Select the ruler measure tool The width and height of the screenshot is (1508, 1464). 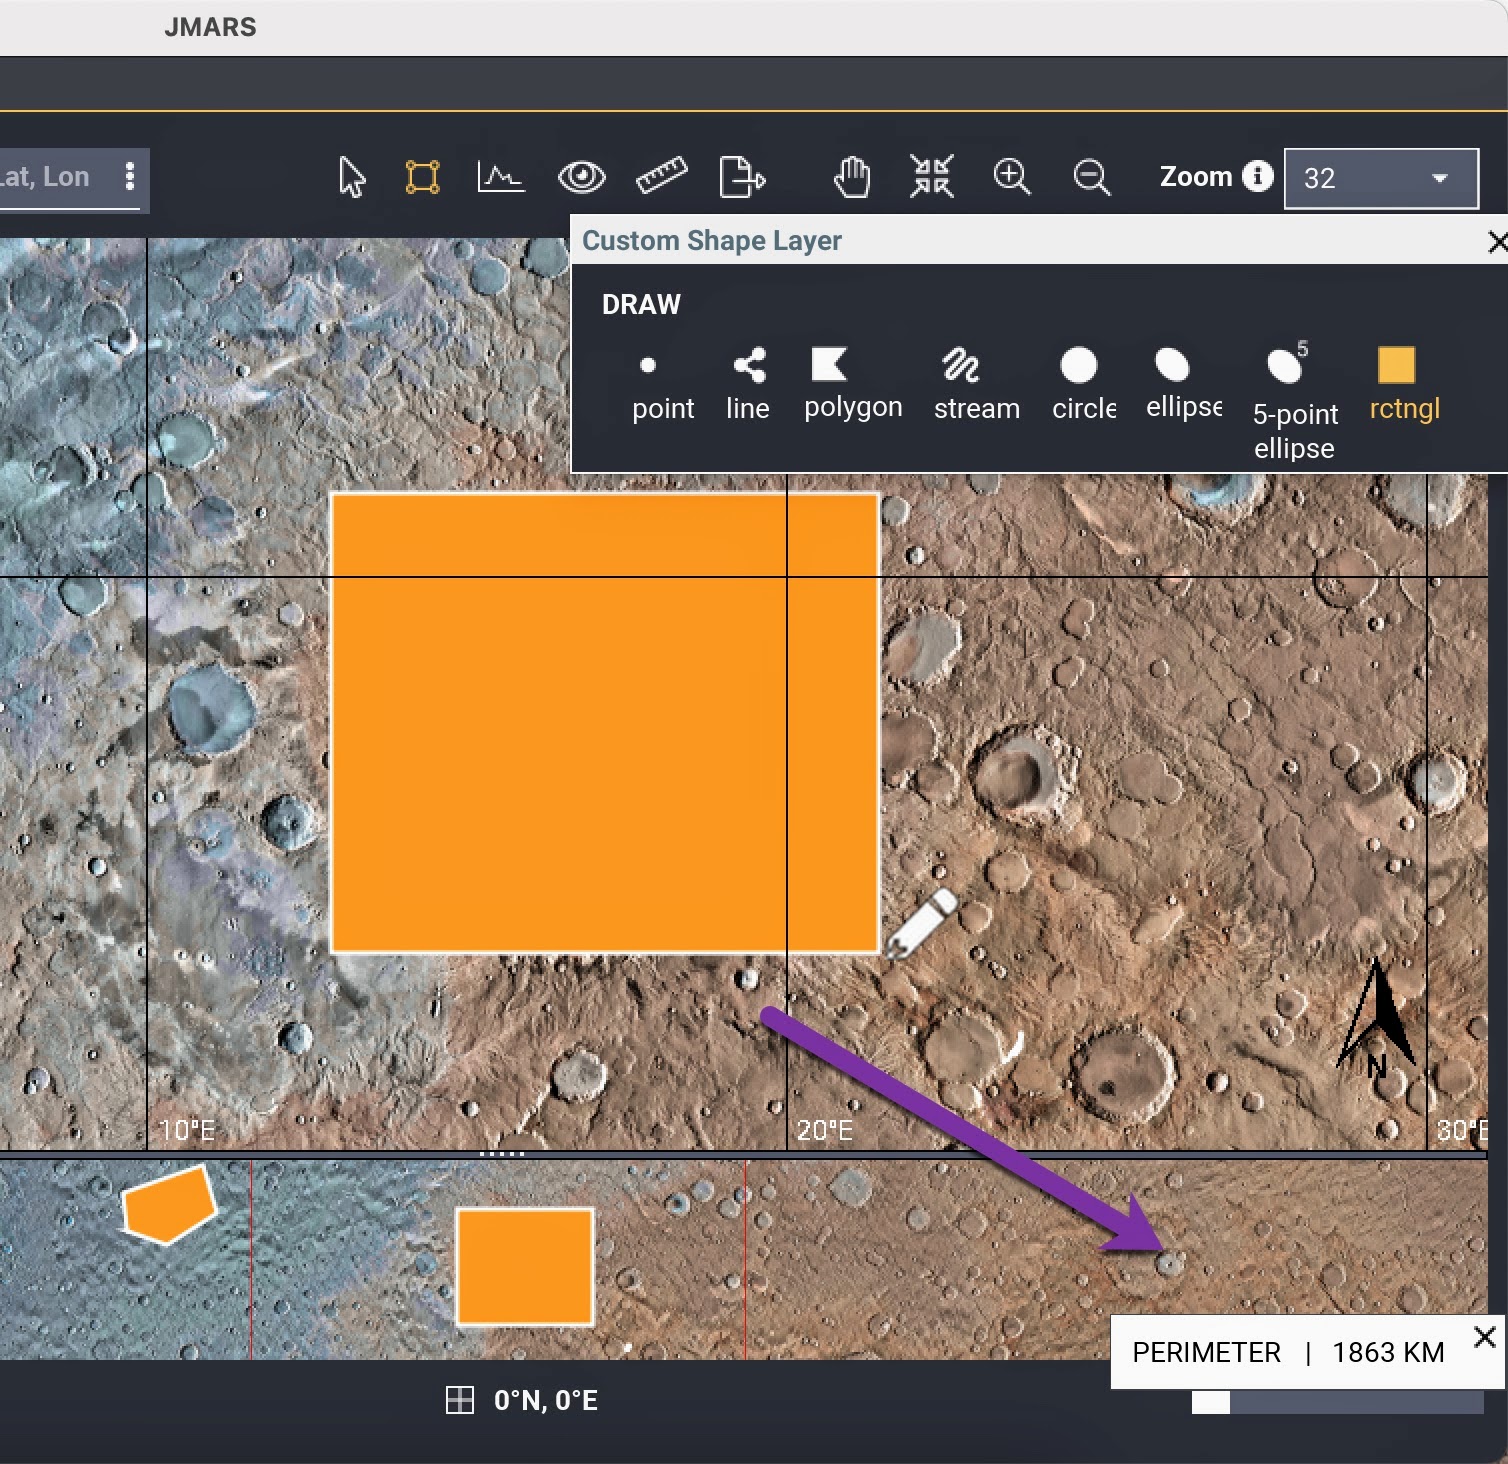pos(661,178)
